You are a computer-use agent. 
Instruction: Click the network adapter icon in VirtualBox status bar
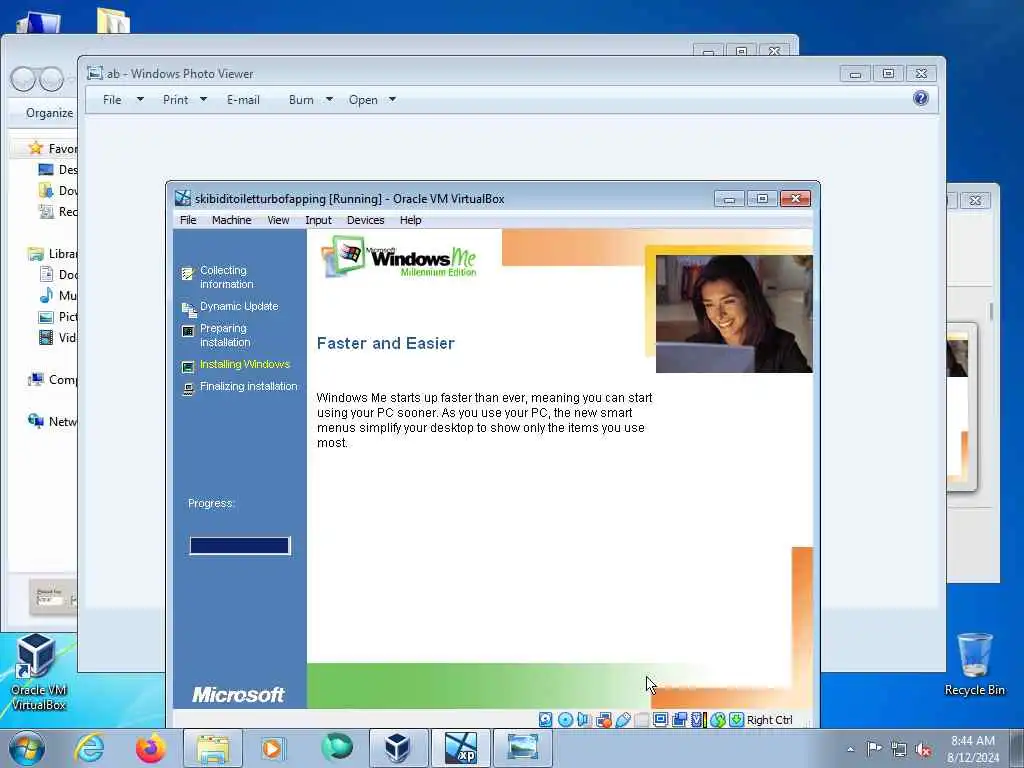coord(603,720)
